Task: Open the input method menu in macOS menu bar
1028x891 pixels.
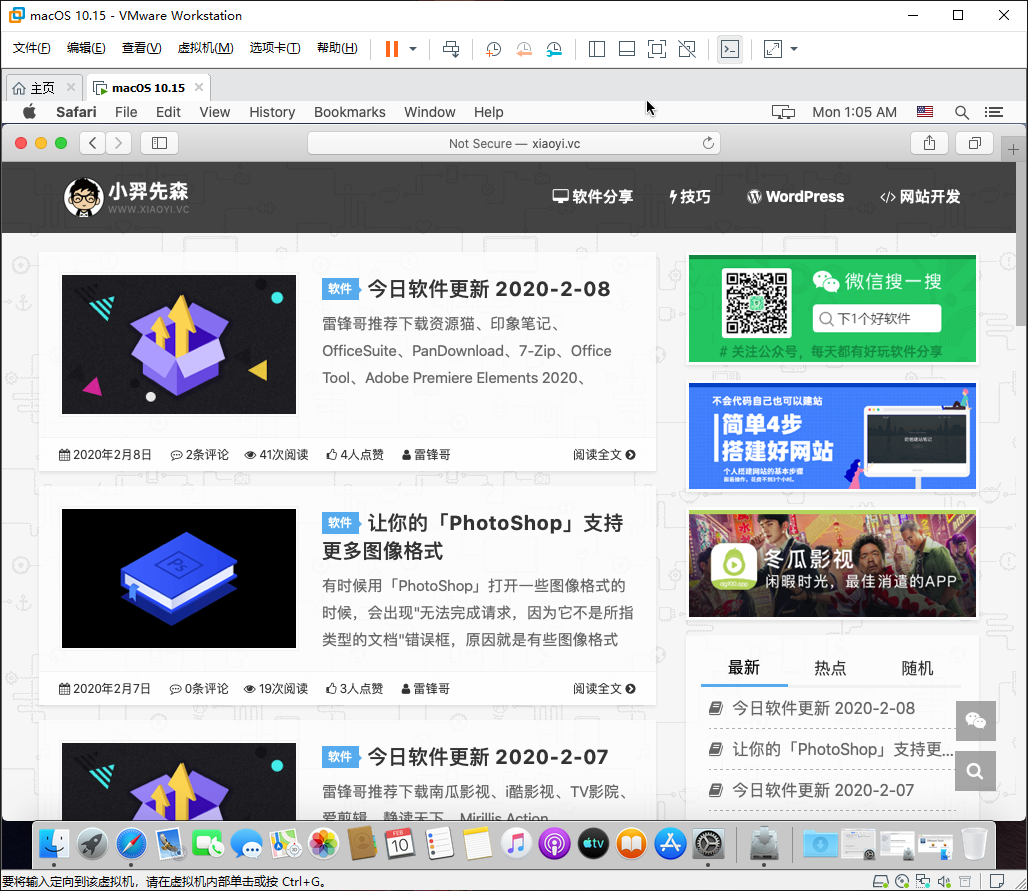Action: pyautogui.click(x=924, y=112)
